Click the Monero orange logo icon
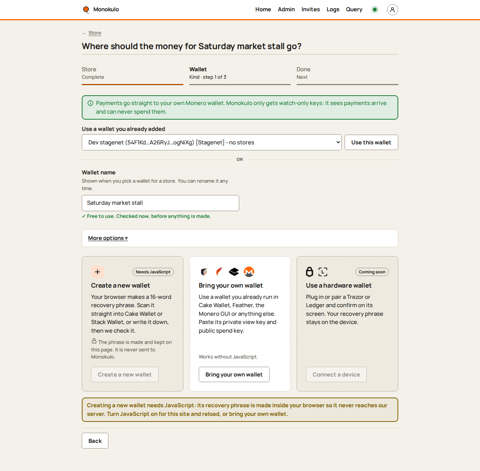 [x=249, y=272]
